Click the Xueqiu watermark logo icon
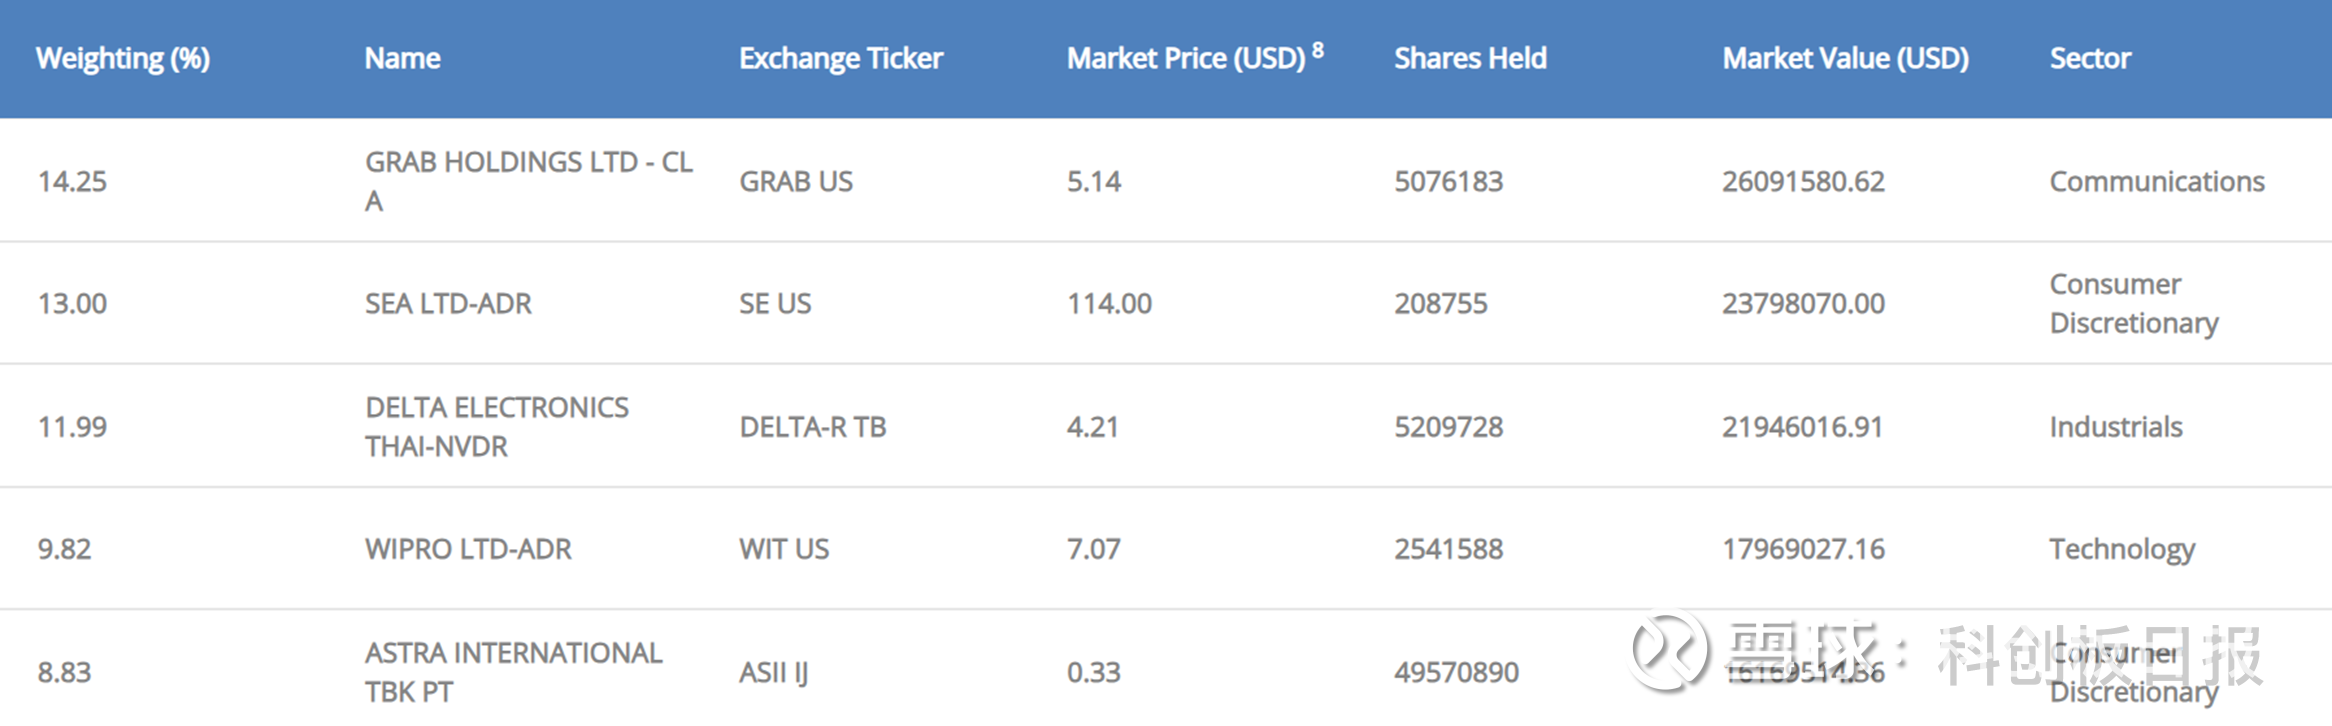This screenshot has width=2332, height=726. 1669,651
